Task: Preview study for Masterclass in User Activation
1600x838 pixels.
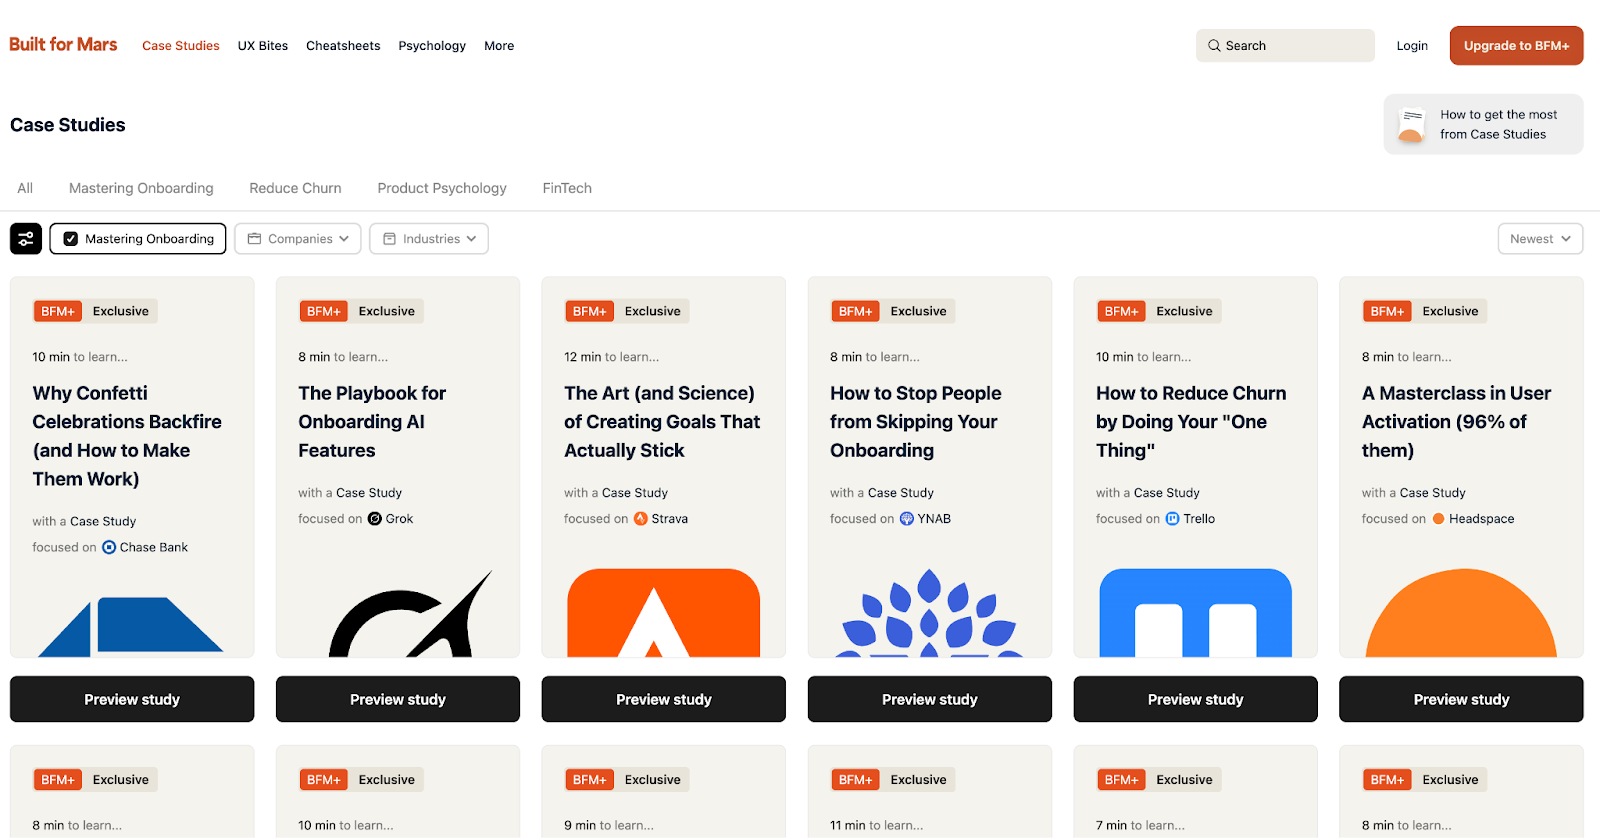Action: [1461, 699]
